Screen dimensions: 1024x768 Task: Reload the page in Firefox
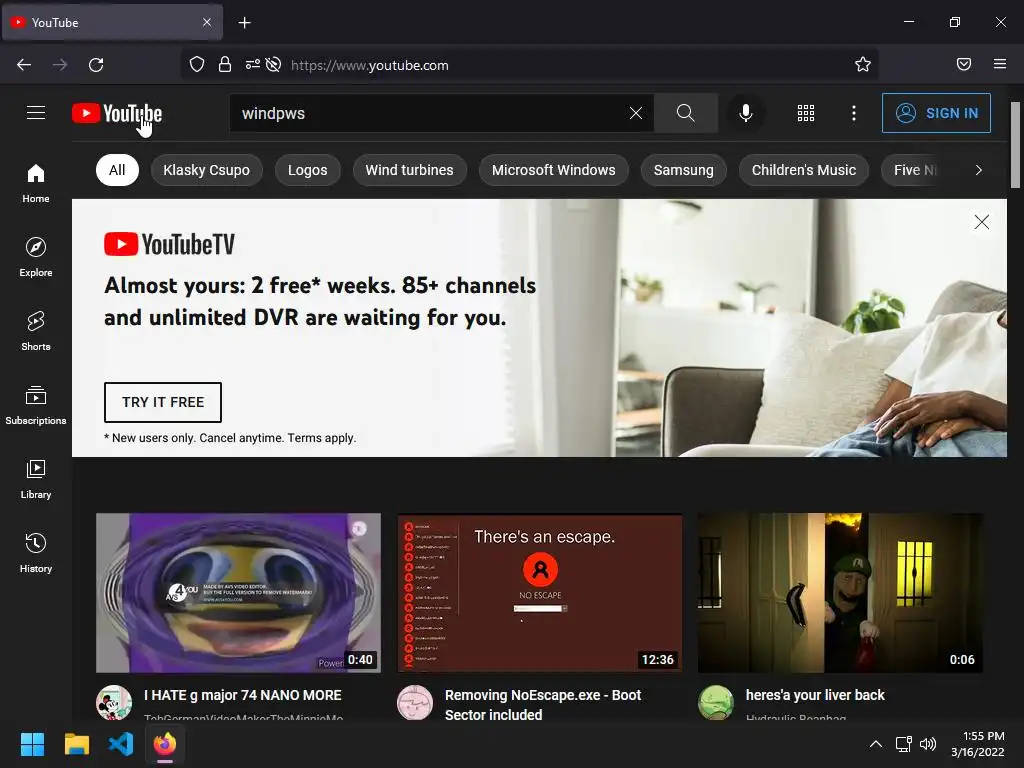[96, 65]
